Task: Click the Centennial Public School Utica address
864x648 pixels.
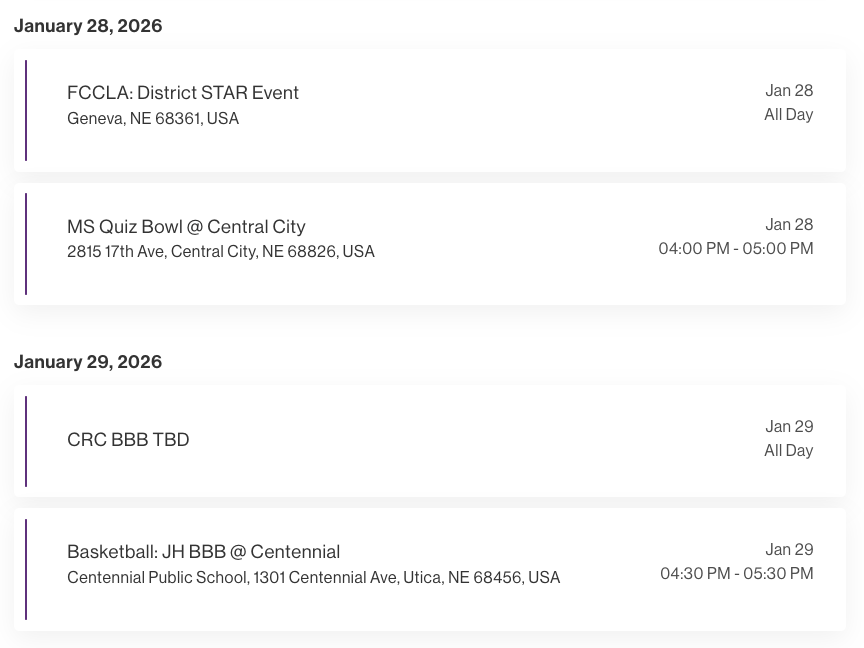Action: point(313,578)
